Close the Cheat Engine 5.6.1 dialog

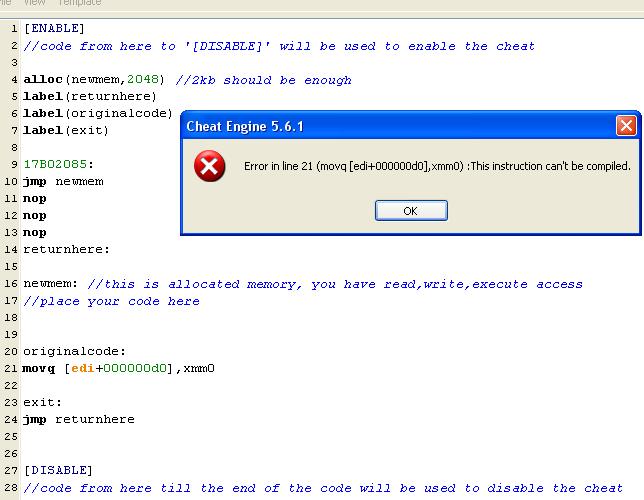coord(626,125)
